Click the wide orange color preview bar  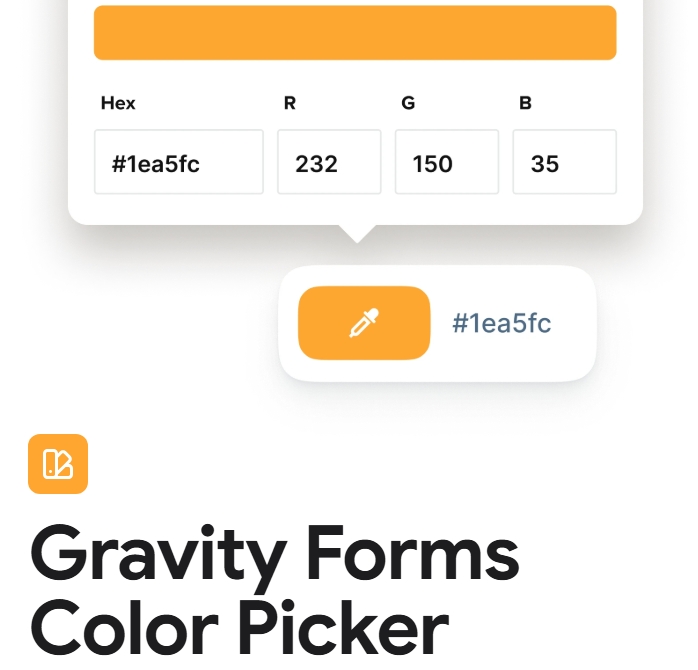point(355,32)
